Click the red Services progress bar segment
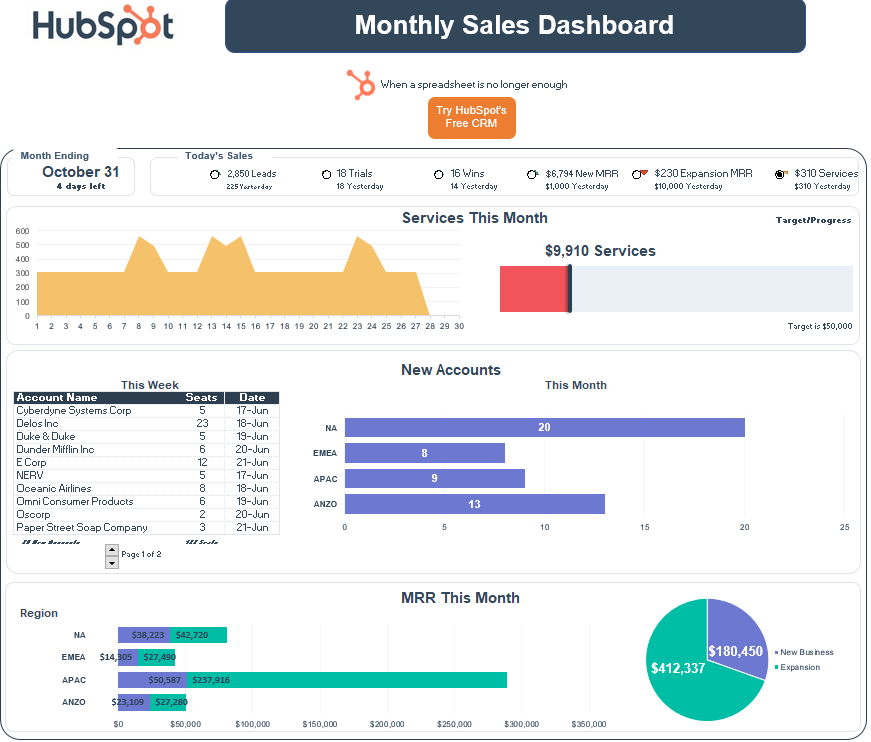This screenshot has height=742, width=871. [x=533, y=289]
